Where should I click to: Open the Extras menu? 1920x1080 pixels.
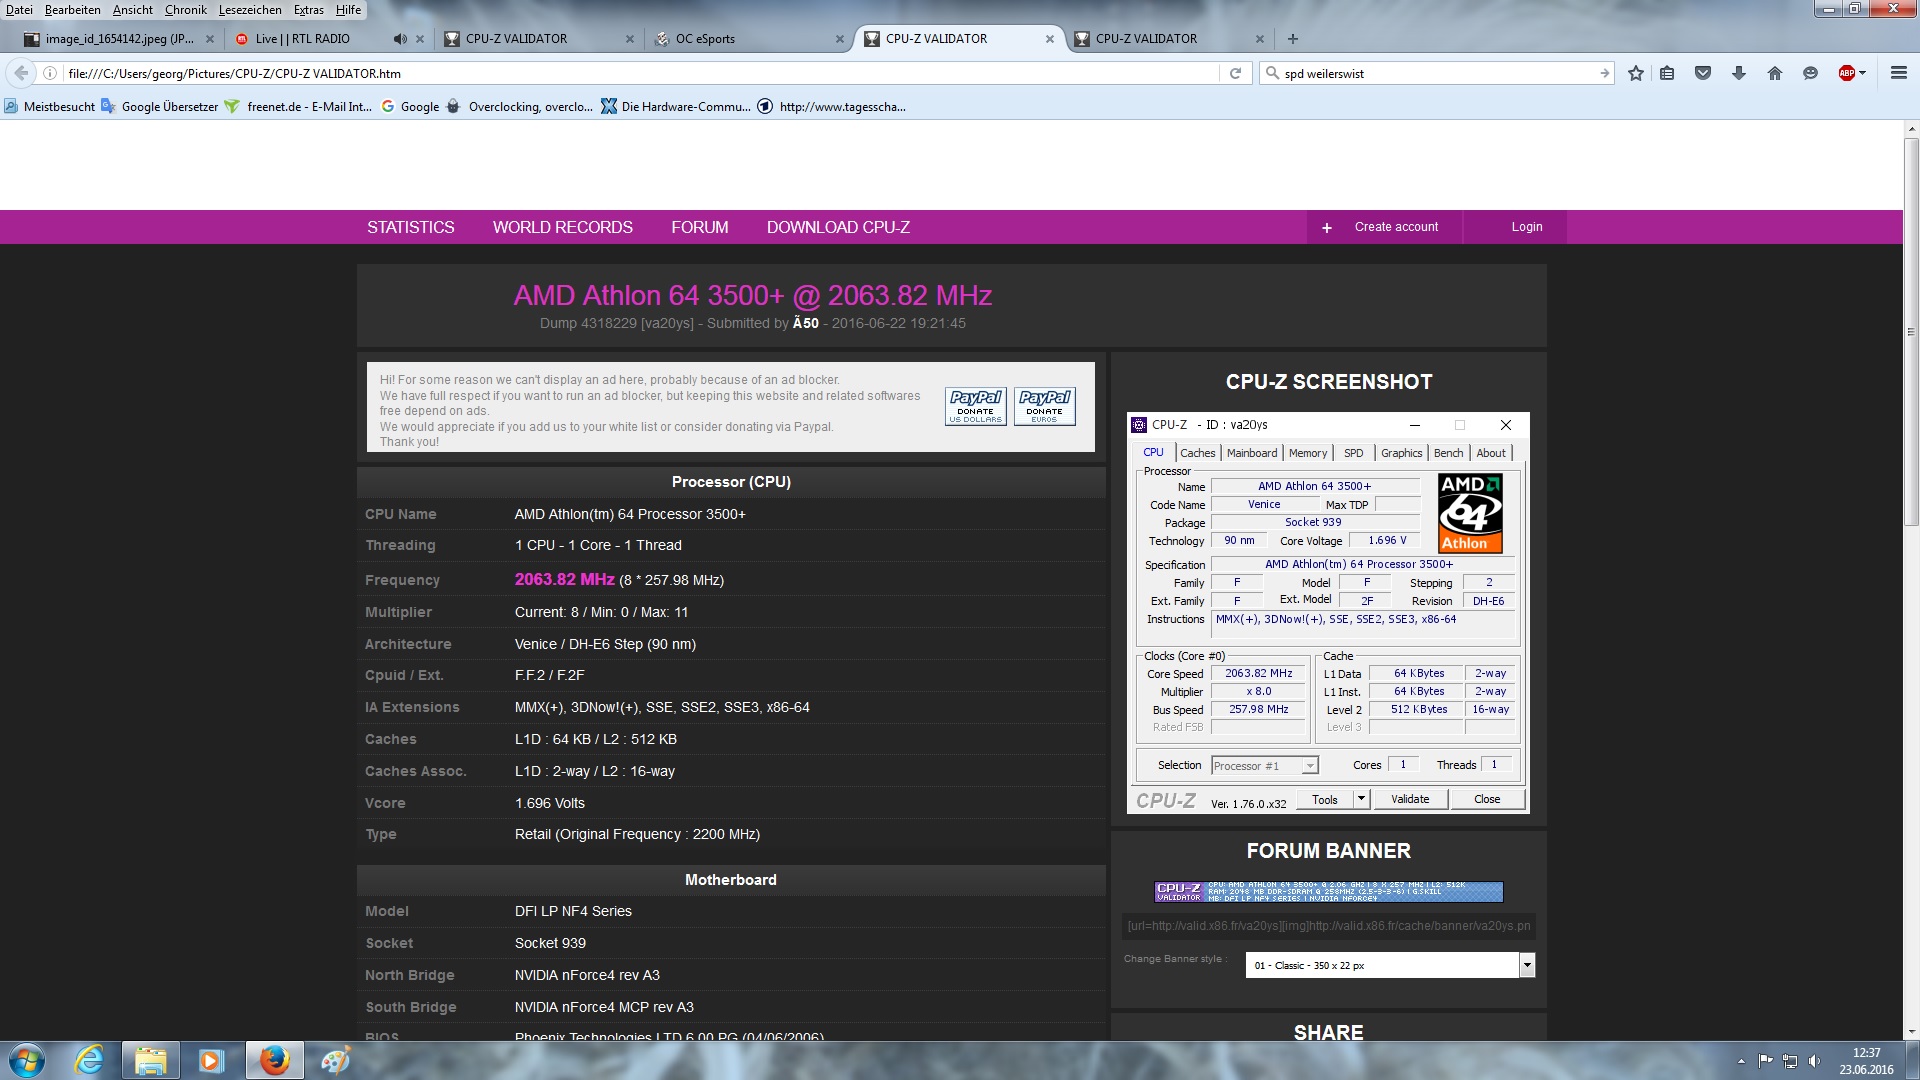pos(308,10)
